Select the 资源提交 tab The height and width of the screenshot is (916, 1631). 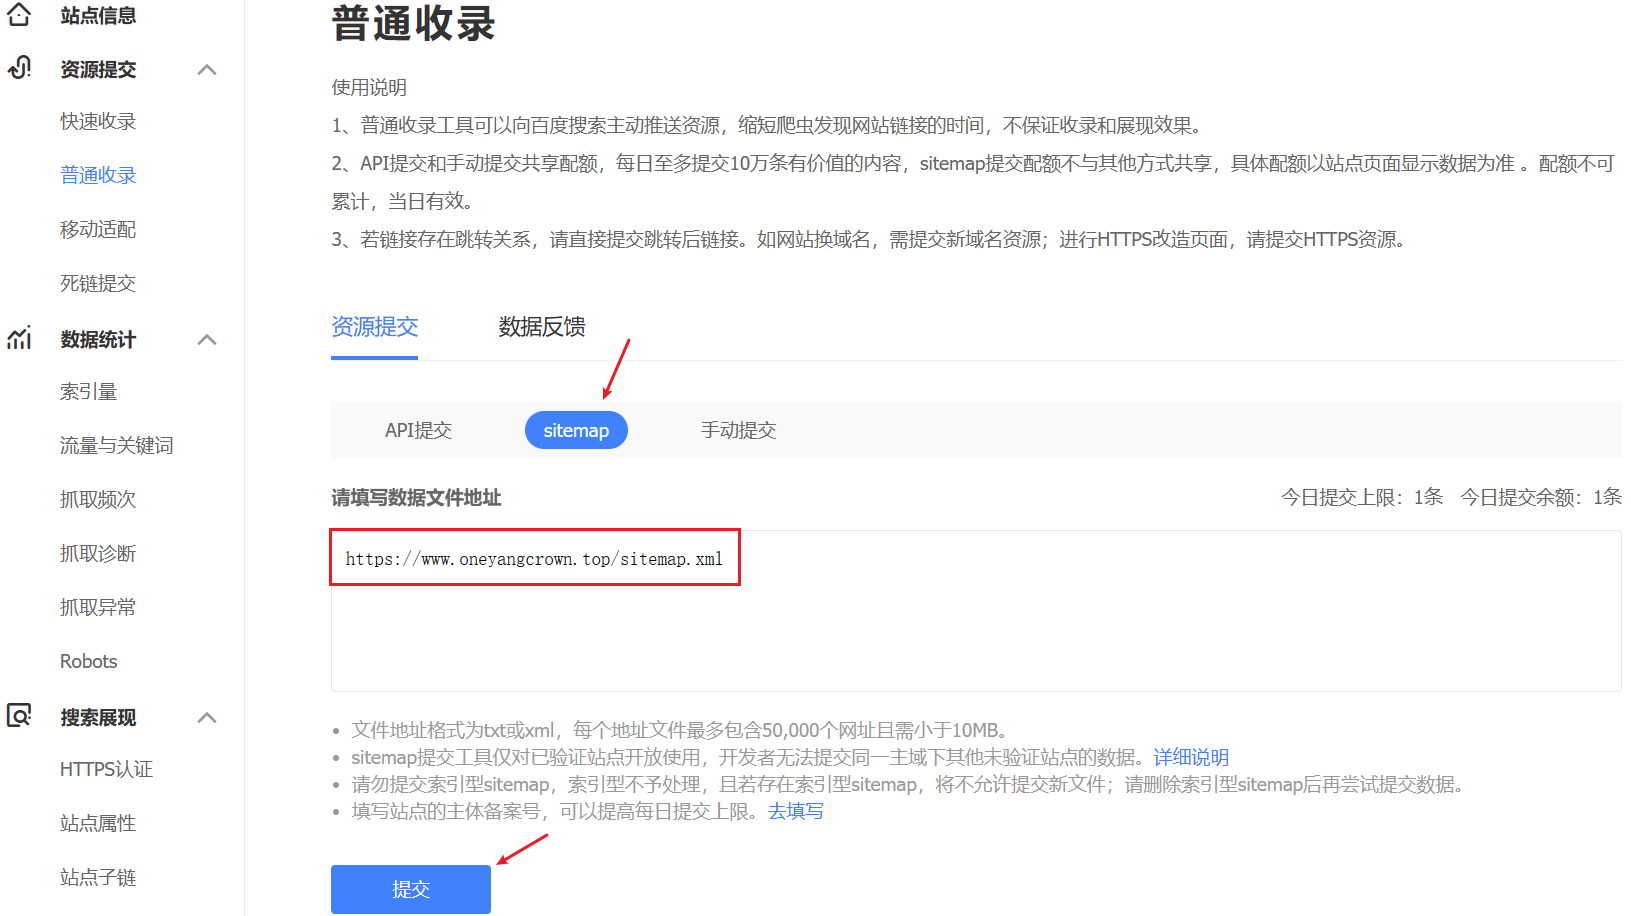point(374,327)
